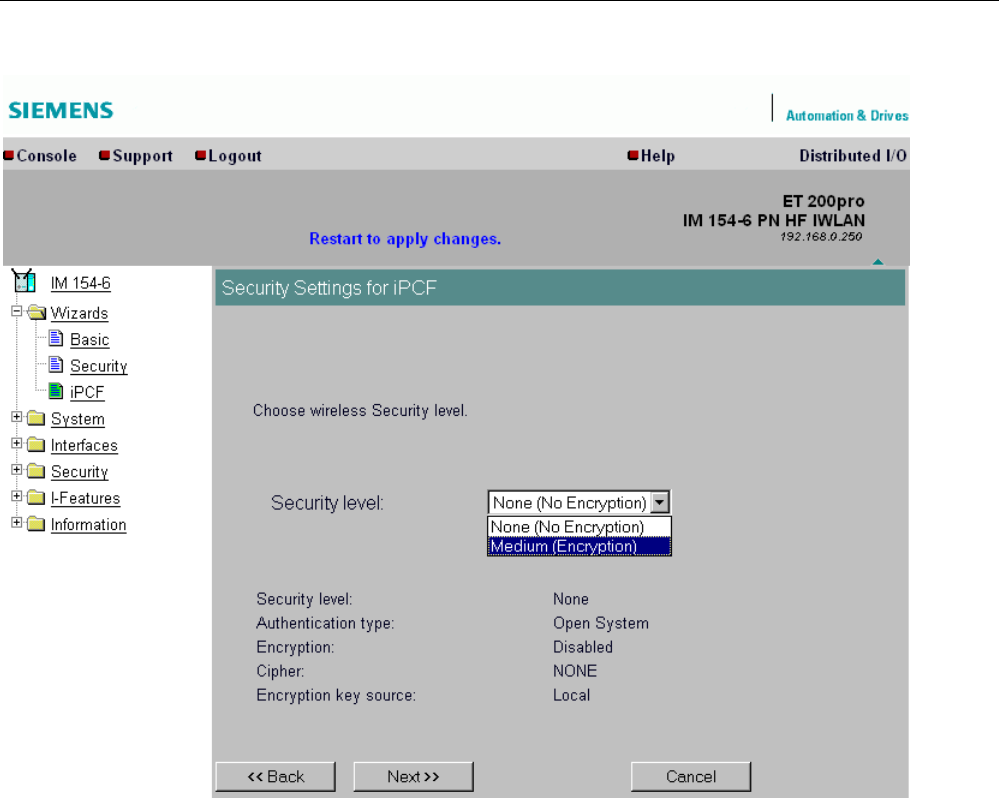Click the IP address 192.168.0.250
The width and height of the screenshot is (999, 798).
coord(821,237)
